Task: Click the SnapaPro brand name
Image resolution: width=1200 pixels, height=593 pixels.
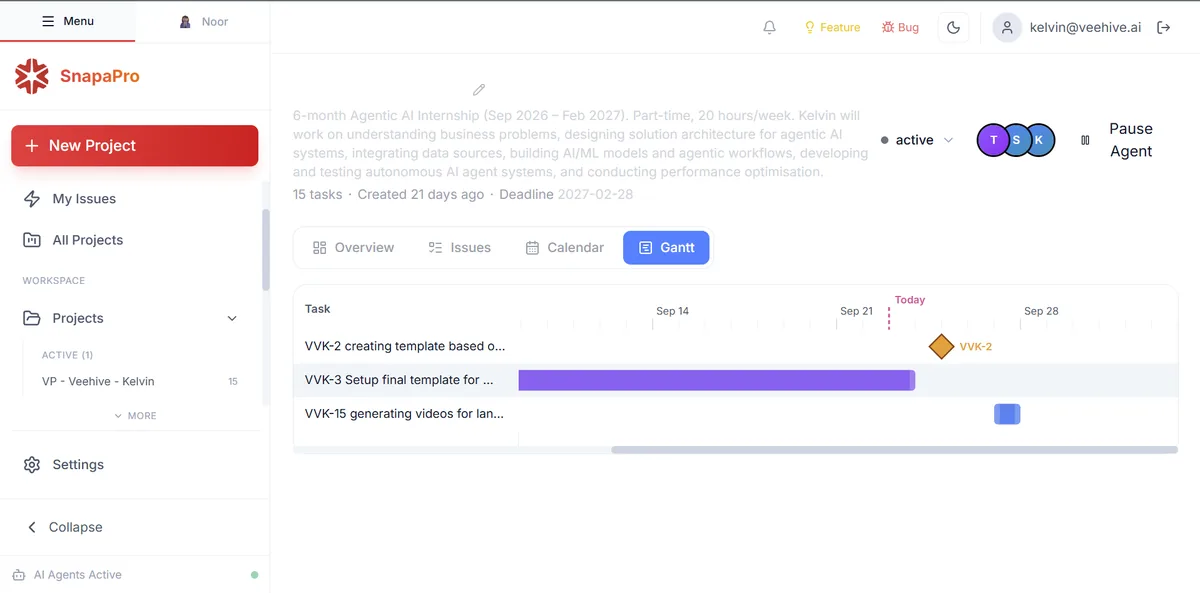Action: 99,76
